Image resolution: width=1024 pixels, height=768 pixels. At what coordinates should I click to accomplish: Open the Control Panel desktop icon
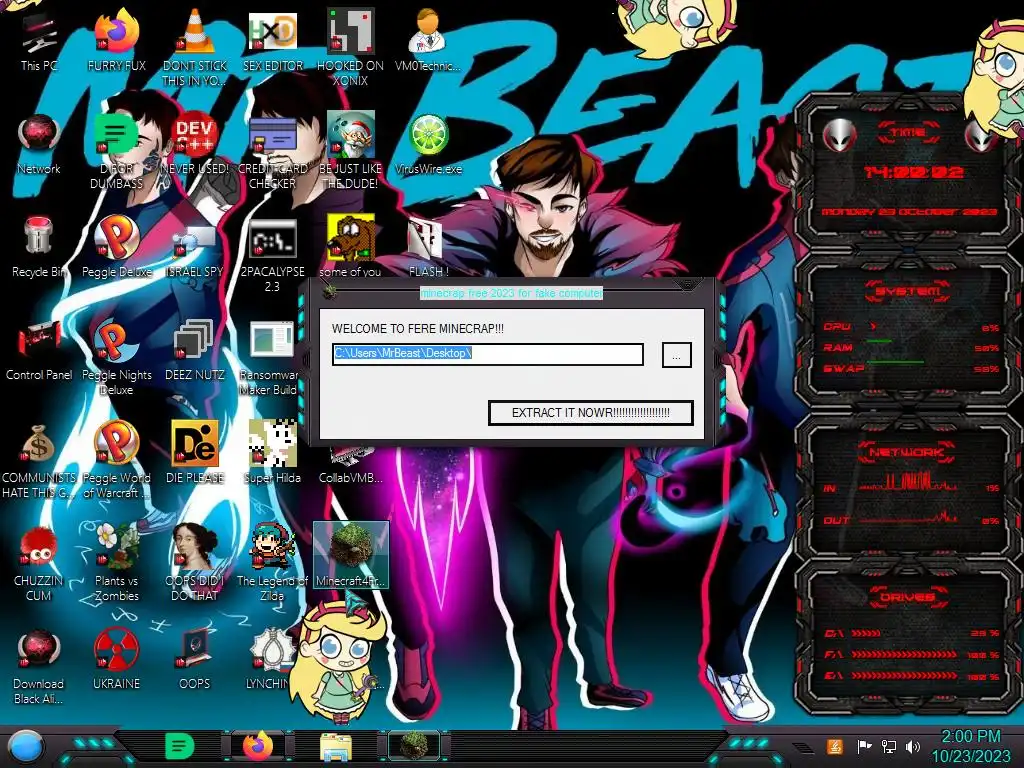(x=39, y=349)
